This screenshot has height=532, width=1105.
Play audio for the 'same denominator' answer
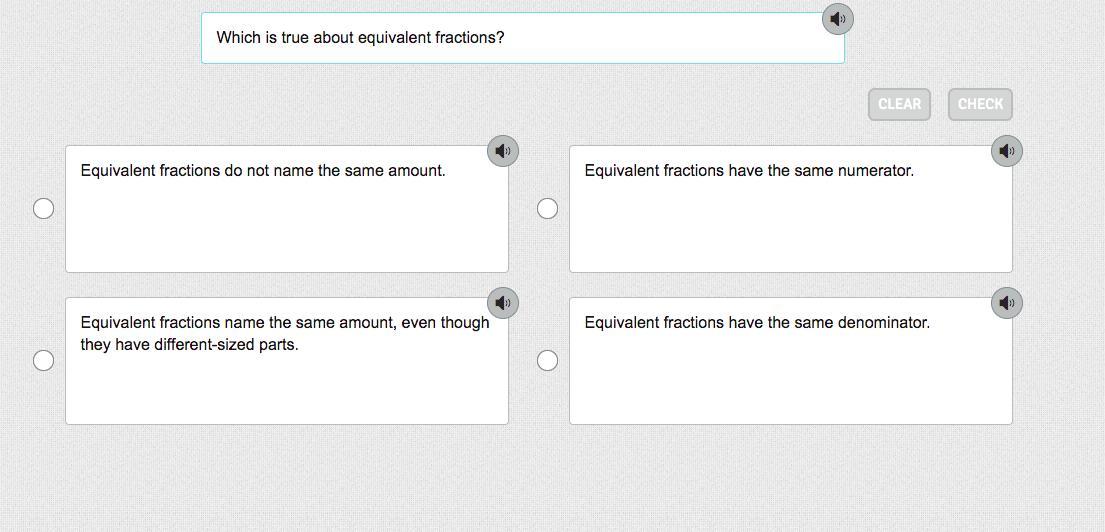pyautogui.click(x=1007, y=303)
